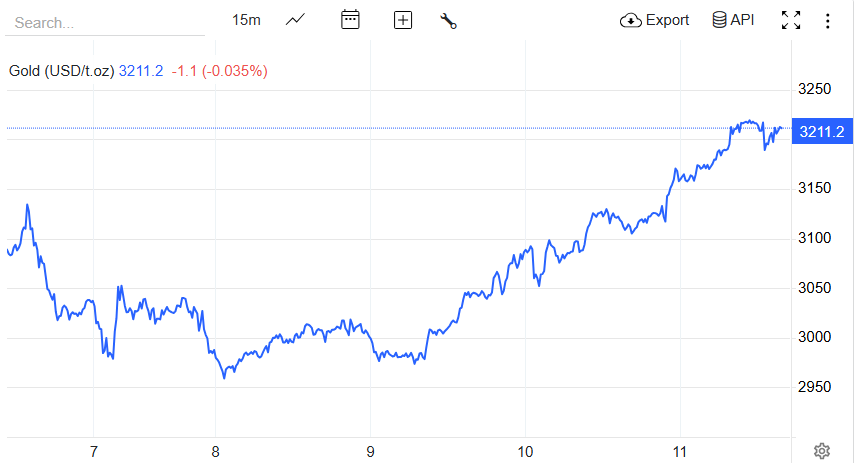Click the date 11 axis label
855x463 pixels.
(680, 452)
